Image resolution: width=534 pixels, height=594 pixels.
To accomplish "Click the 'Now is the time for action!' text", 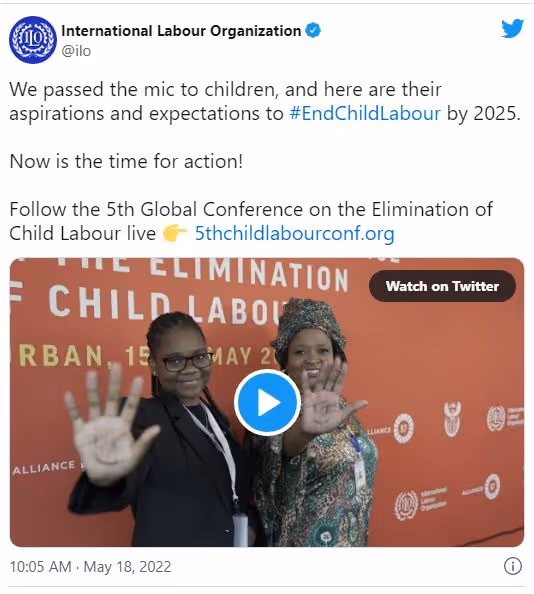I will tap(126, 161).
